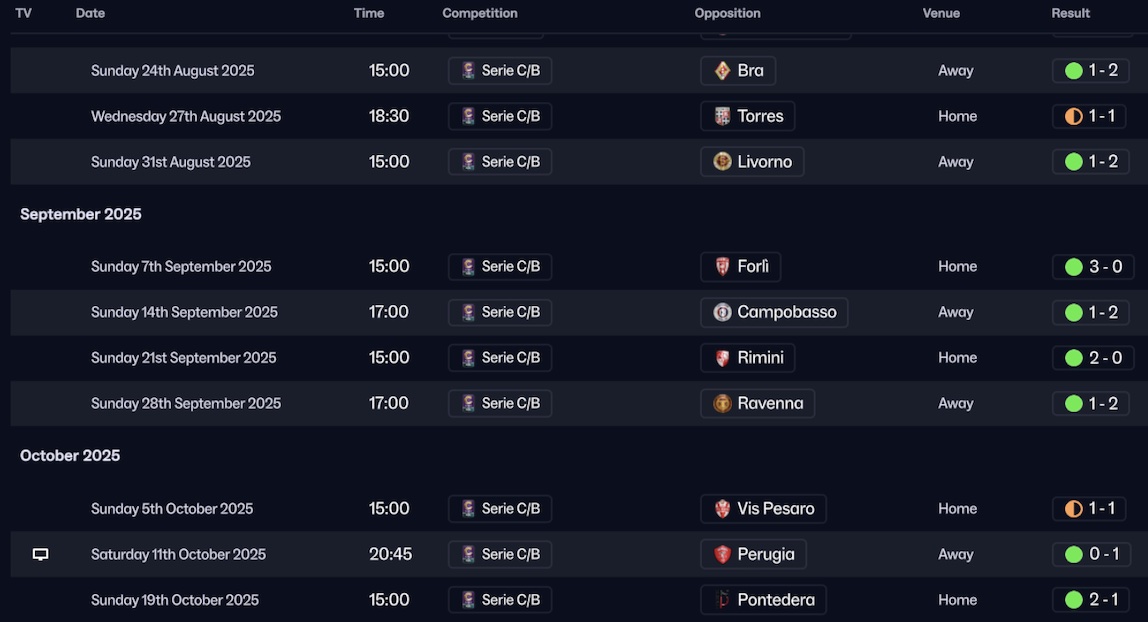Select the Vis Pesaro opposition button
The width and height of the screenshot is (1148, 622).
pyautogui.click(x=763, y=509)
